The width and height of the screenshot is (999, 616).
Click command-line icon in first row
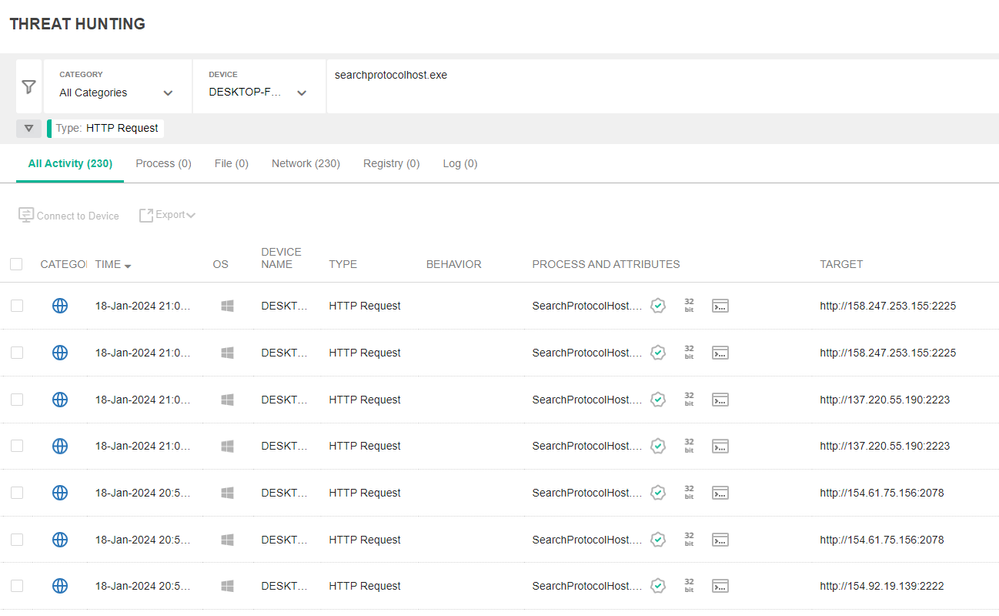click(x=720, y=306)
